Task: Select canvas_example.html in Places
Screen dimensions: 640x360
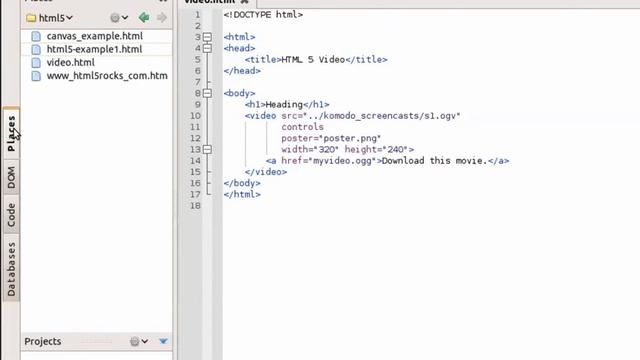Action: (x=95, y=36)
